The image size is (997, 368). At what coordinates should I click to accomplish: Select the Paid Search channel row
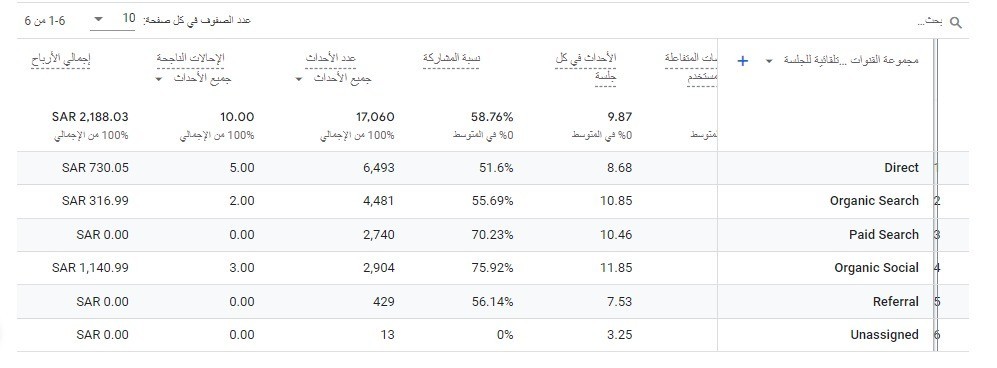pos(493,235)
